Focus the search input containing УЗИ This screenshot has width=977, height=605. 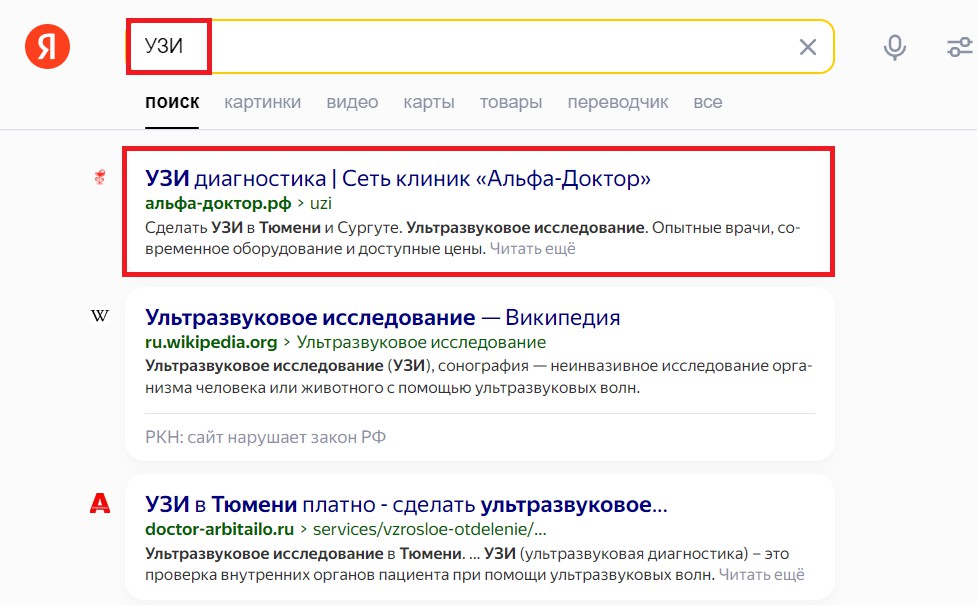(x=480, y=47)
